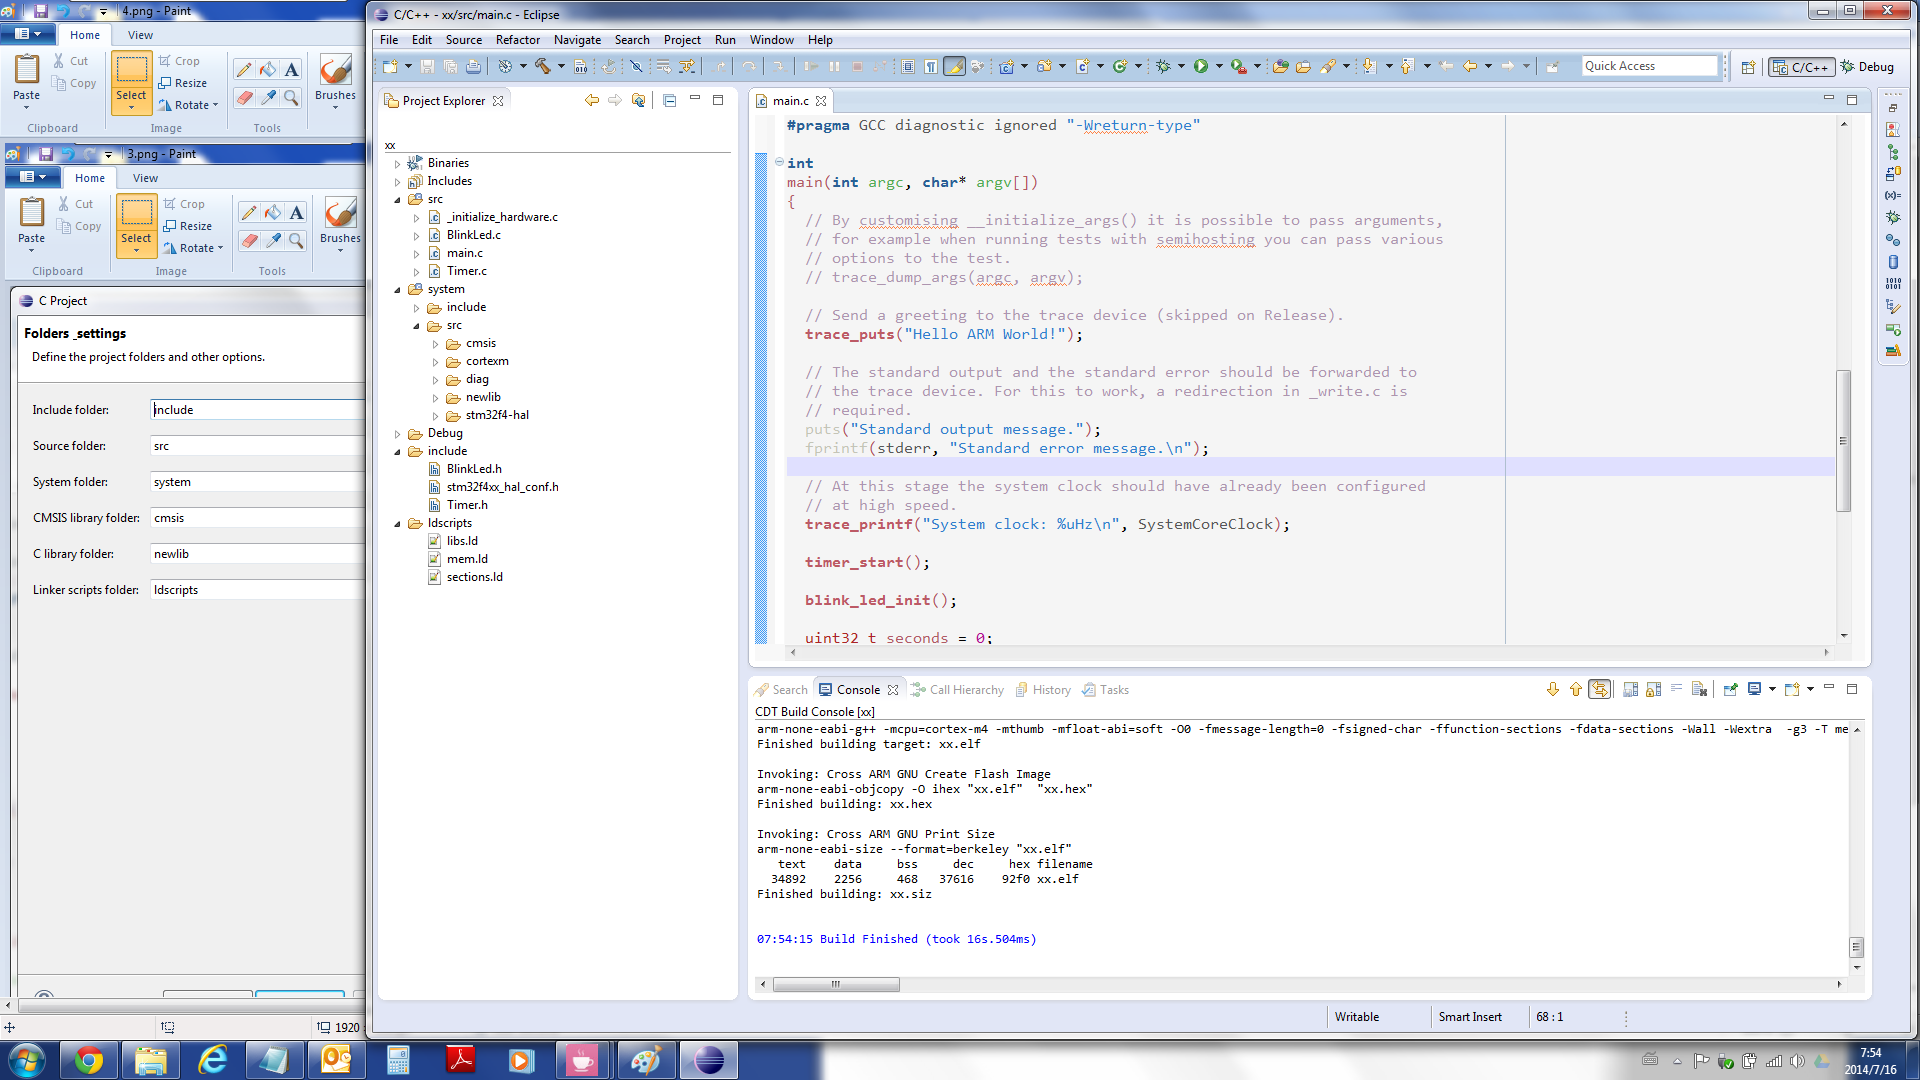Open the Debug button dropdown arrow
This screenshot has height=1080, width=1920.
tap(1181, 67)
